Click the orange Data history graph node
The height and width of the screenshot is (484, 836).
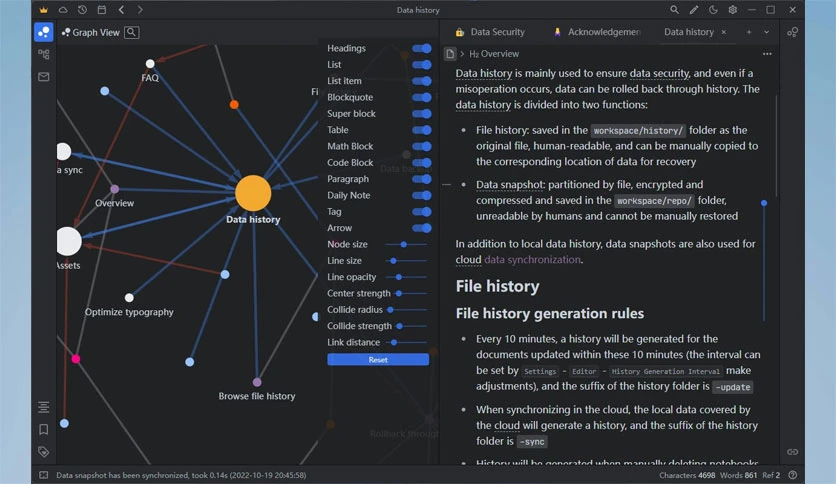(x=253, y=193)
